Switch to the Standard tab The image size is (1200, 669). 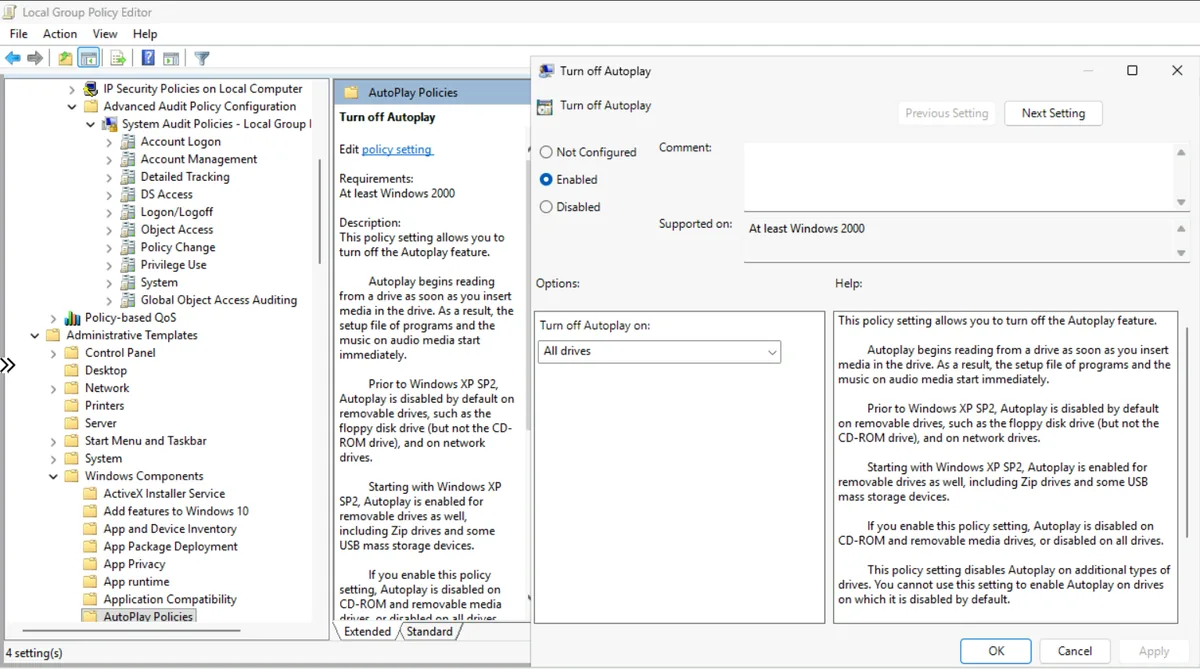[429, 632]
